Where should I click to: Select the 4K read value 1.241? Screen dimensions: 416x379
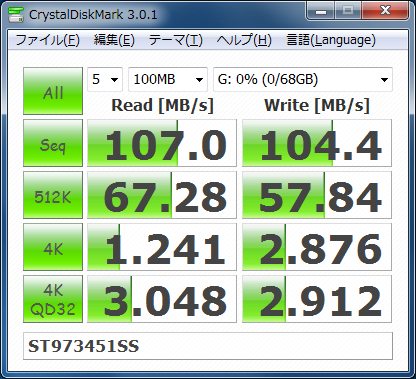click(162, 247)
